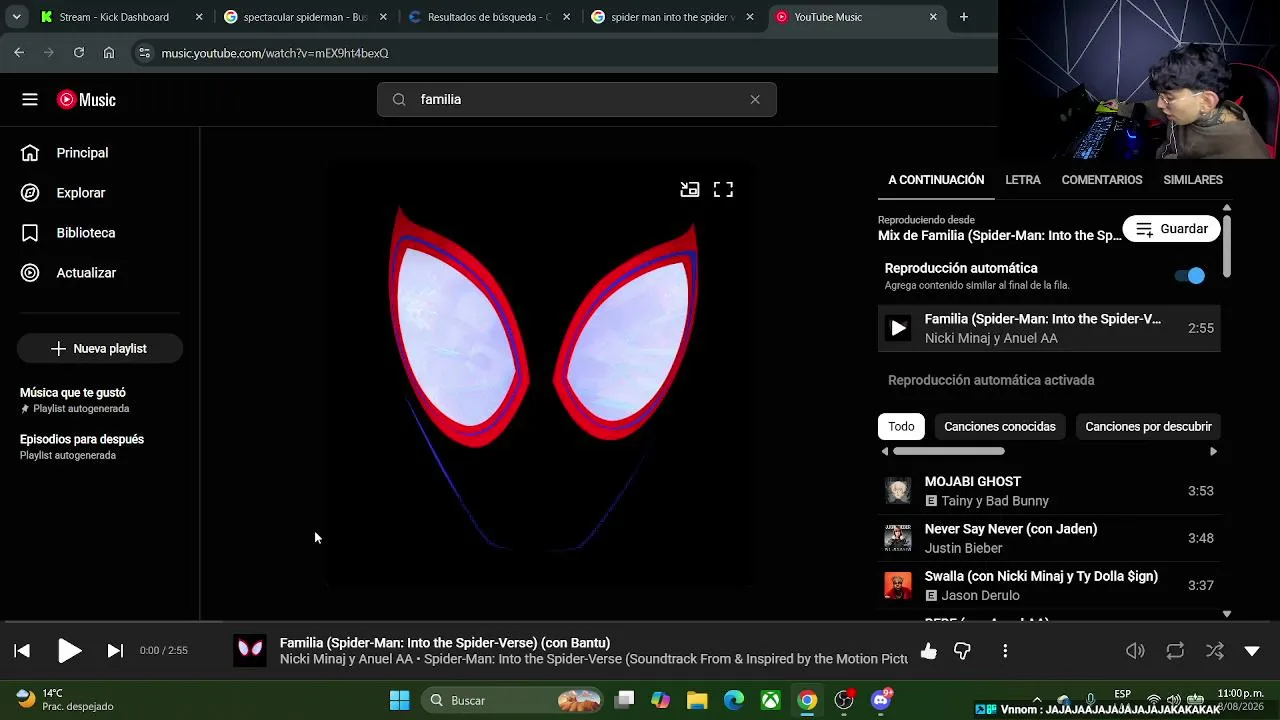Close the YouTube Music browser tab
The image size is (1280, 720).
tap(933, 17)
